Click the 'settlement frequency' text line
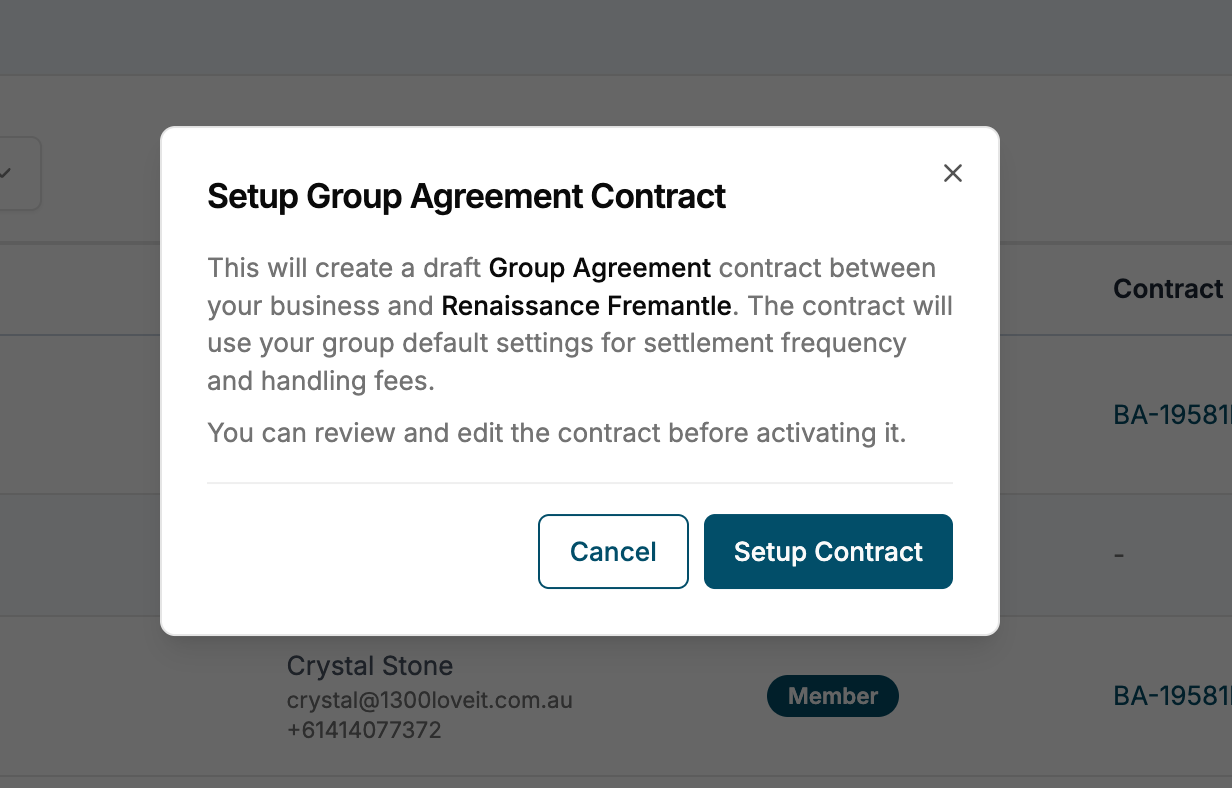This screenshot has height=788, width=1232. pos(775,343)
